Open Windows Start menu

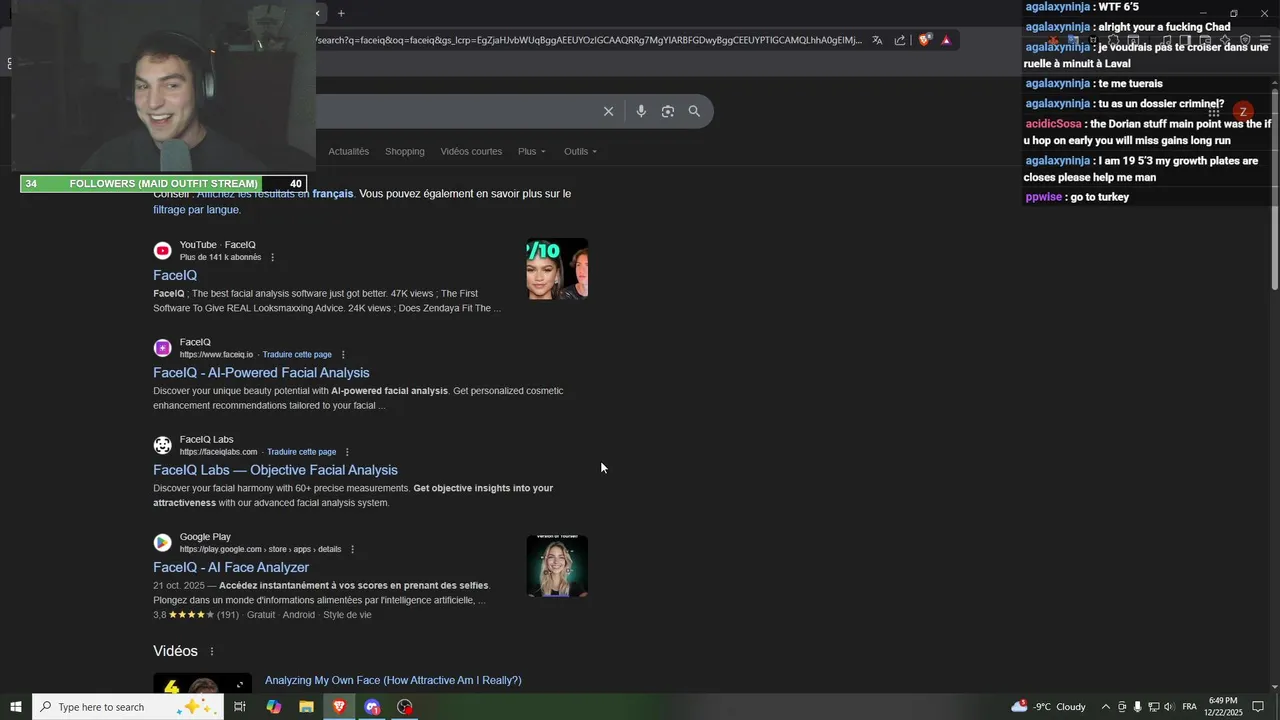pos(16,707)
